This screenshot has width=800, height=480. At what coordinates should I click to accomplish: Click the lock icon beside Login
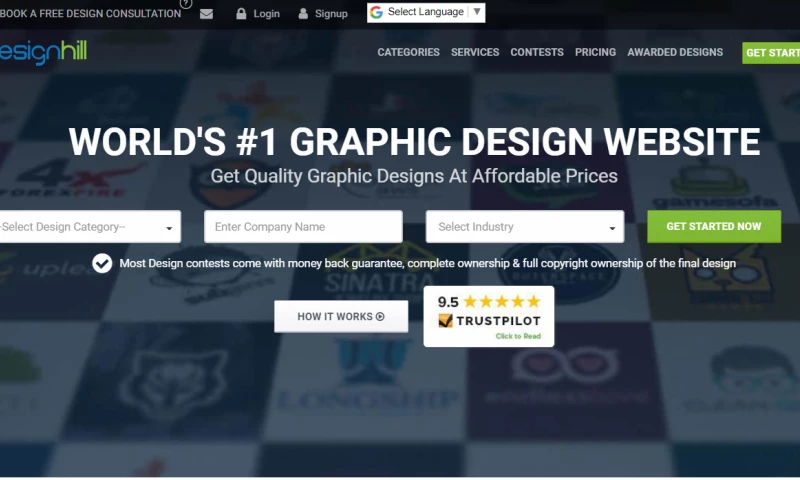click(241, 14)
